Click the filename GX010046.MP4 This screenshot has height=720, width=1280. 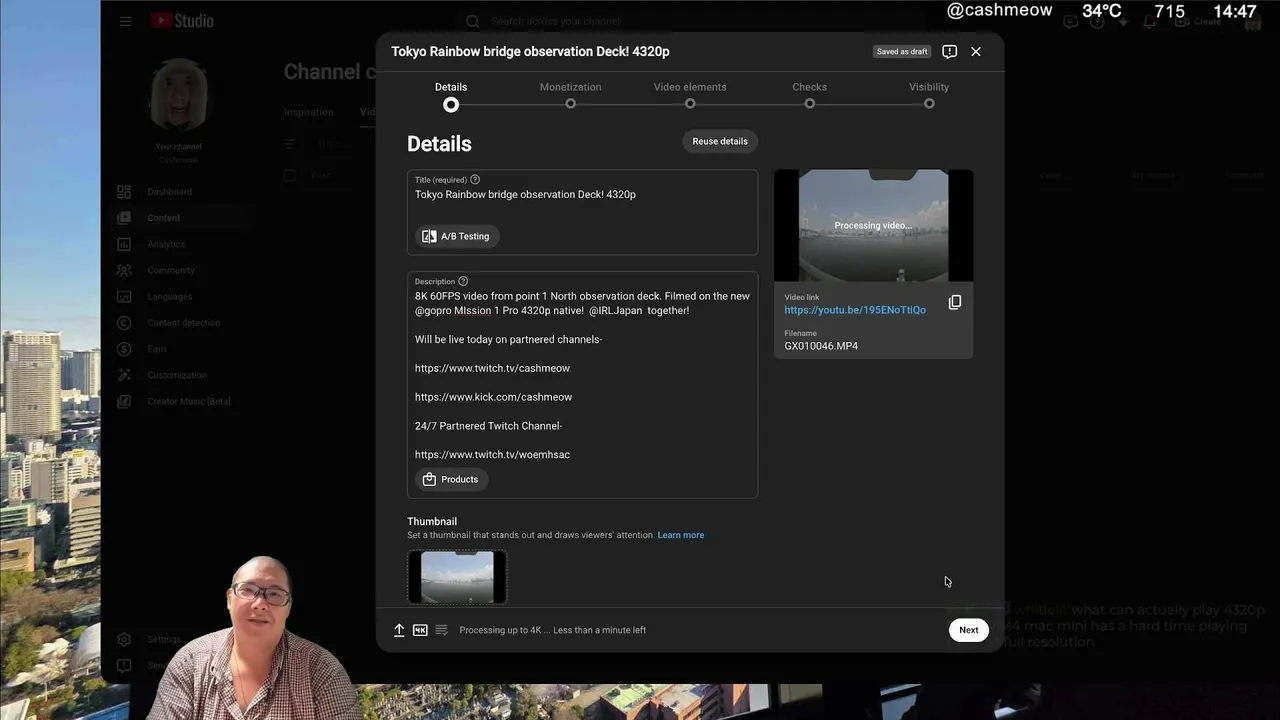pyautogui.click(x=821, y=346)
